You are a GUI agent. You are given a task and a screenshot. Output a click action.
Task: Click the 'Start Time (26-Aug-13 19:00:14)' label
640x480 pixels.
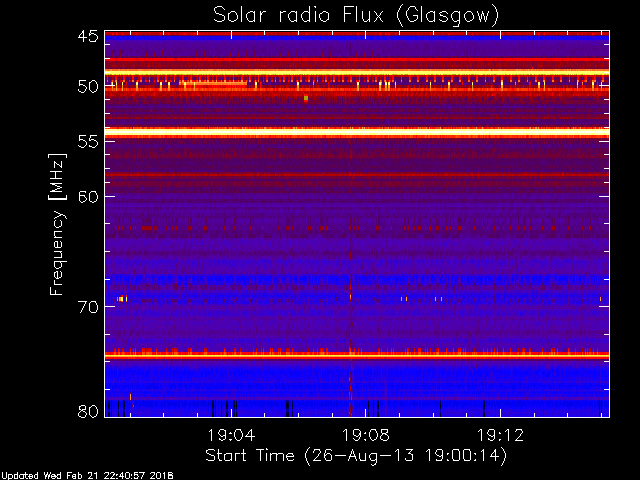click(x=356, y=456)
